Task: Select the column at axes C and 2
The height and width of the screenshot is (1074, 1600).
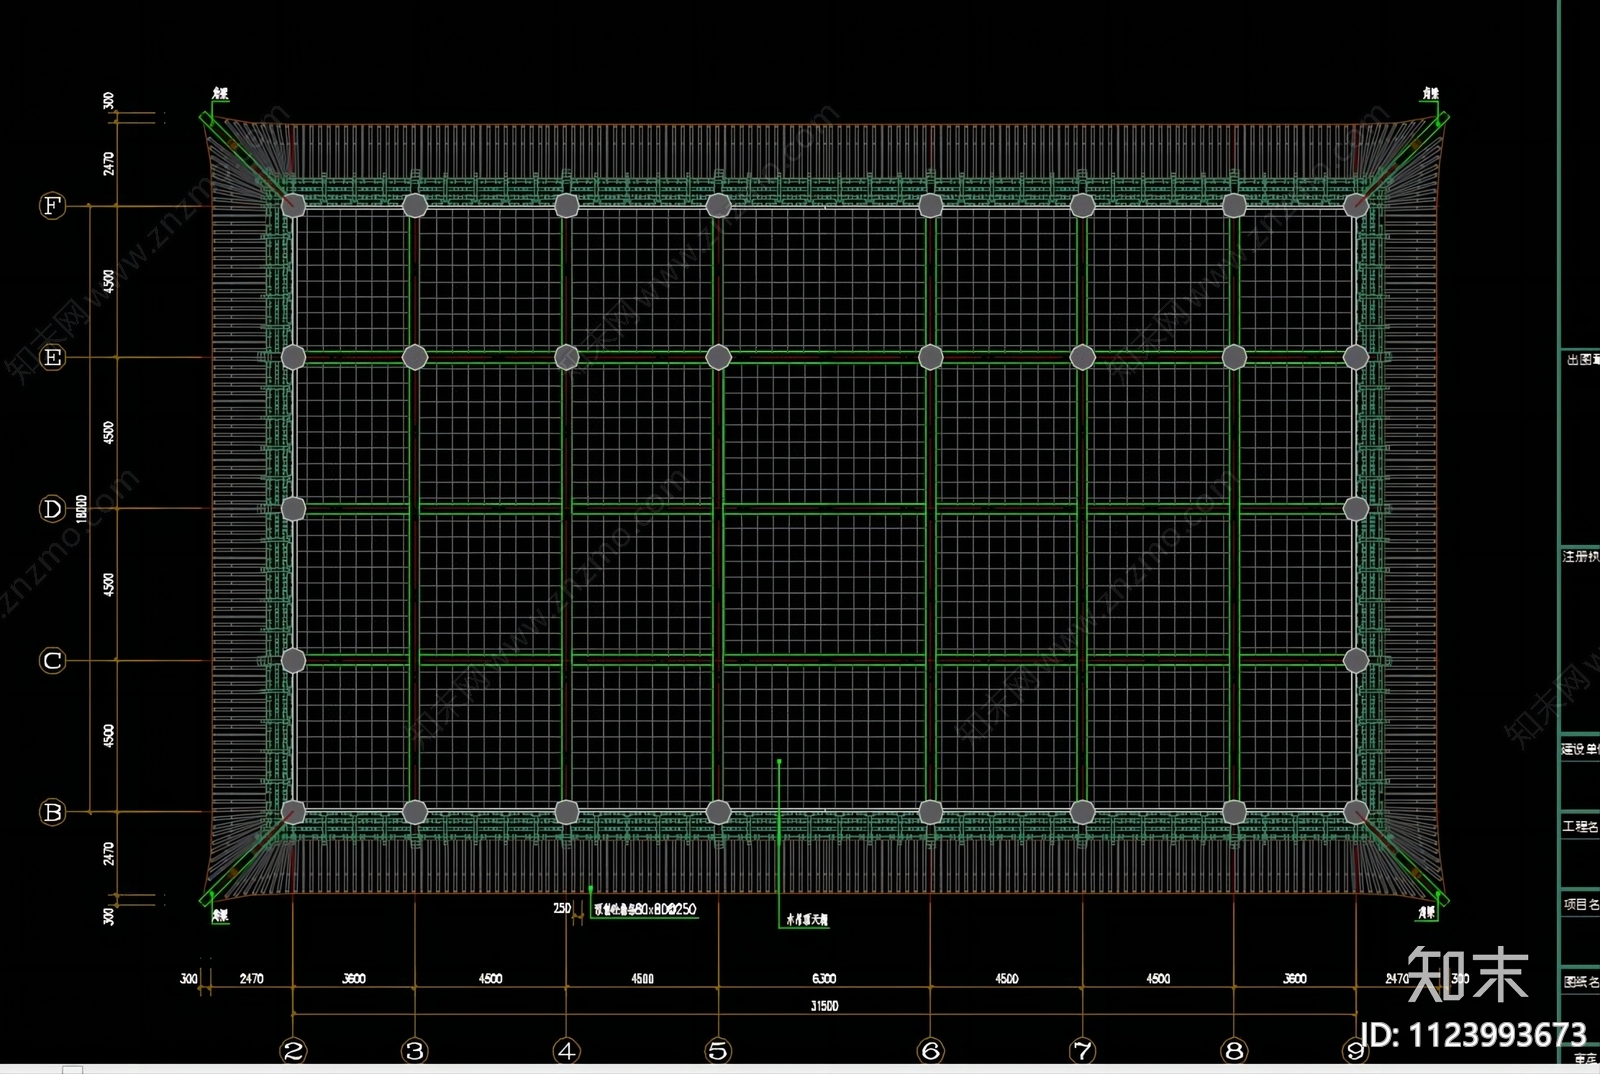Action: pyautogui.click(x=293, y=660)
